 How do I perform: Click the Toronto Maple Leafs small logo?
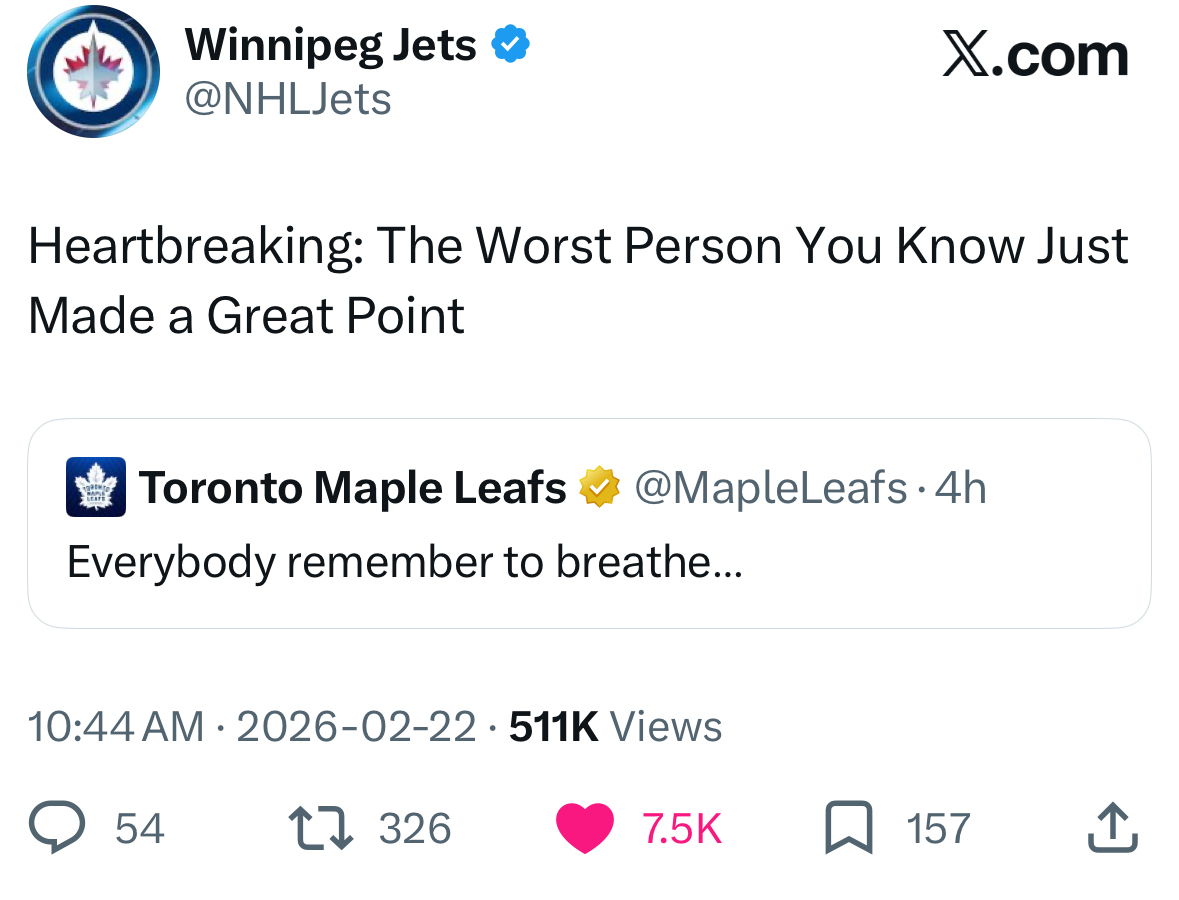click(96, 487)
